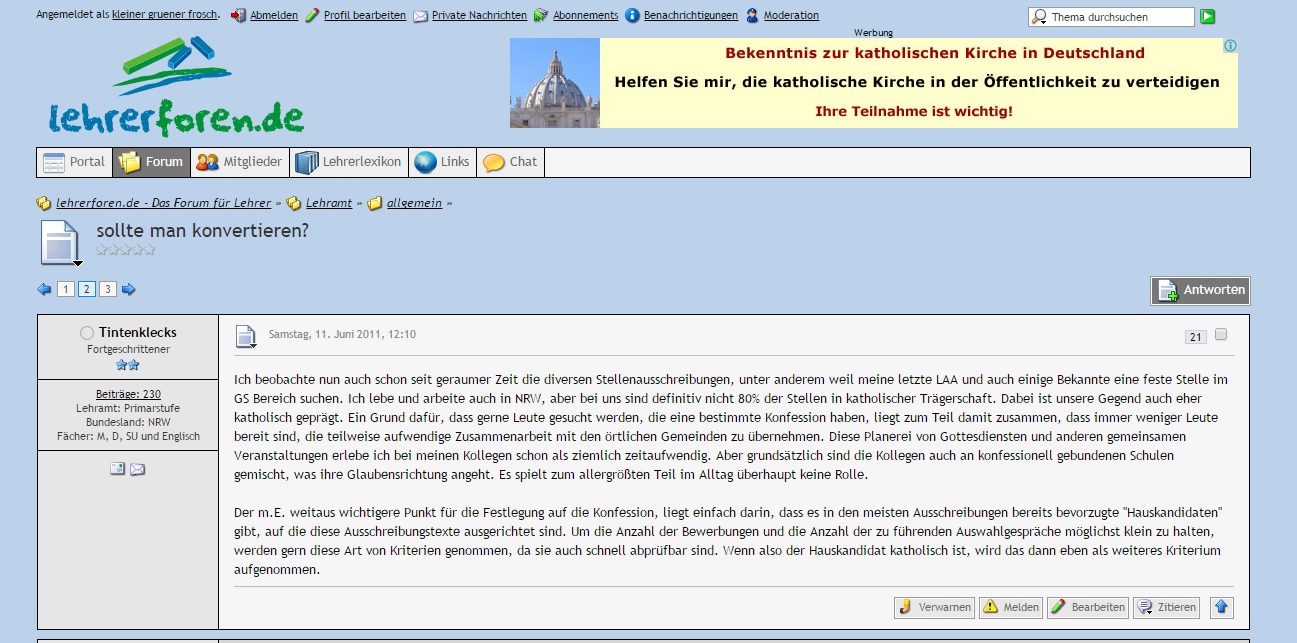Go to next page with right arrow
1297x643 pixels.
[x=129, y=290]
